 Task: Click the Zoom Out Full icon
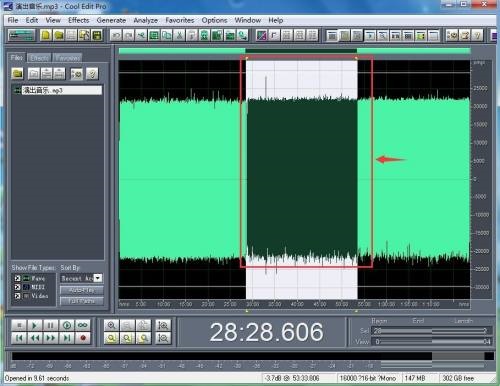143,325
